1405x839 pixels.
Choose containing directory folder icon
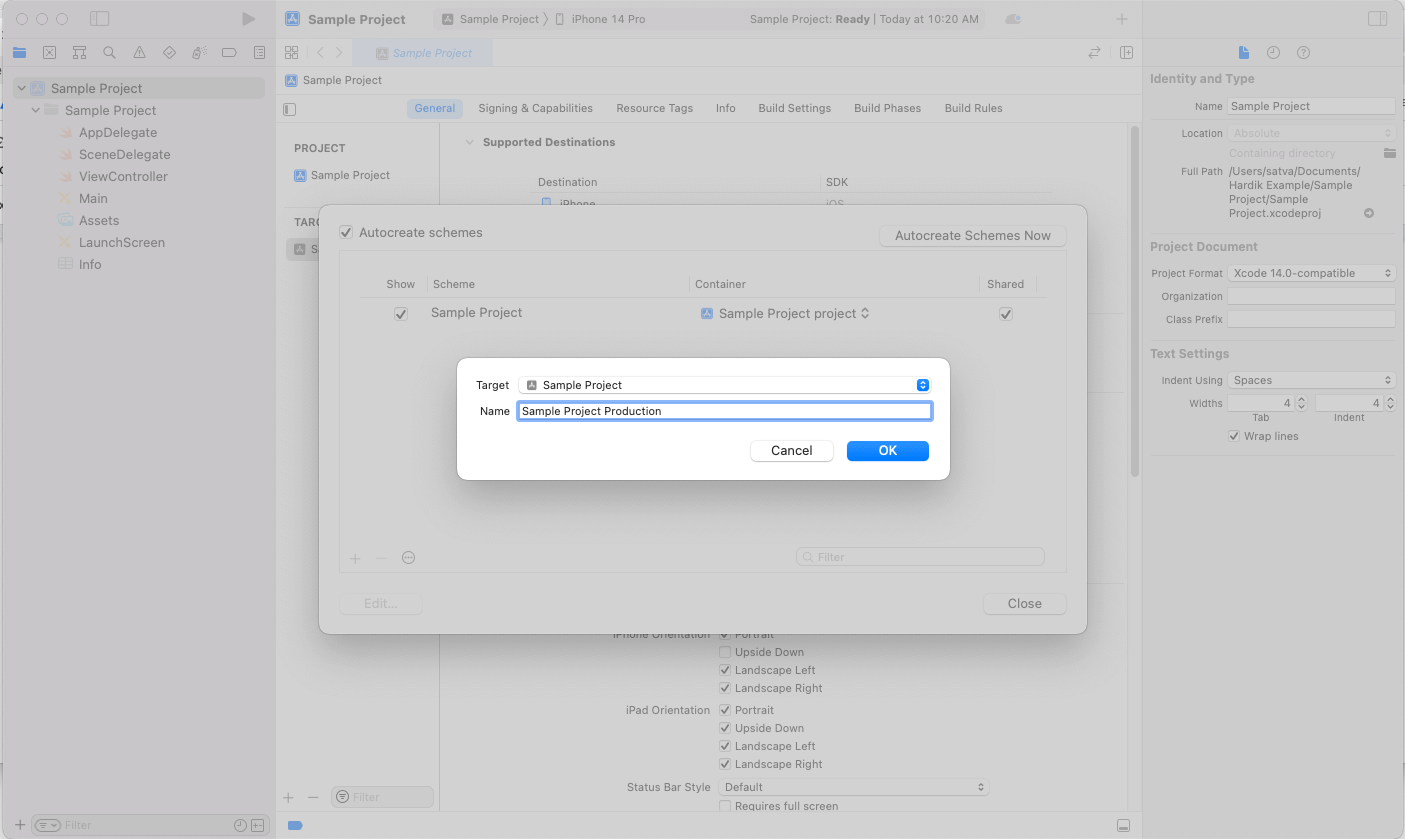point(1389,153)
